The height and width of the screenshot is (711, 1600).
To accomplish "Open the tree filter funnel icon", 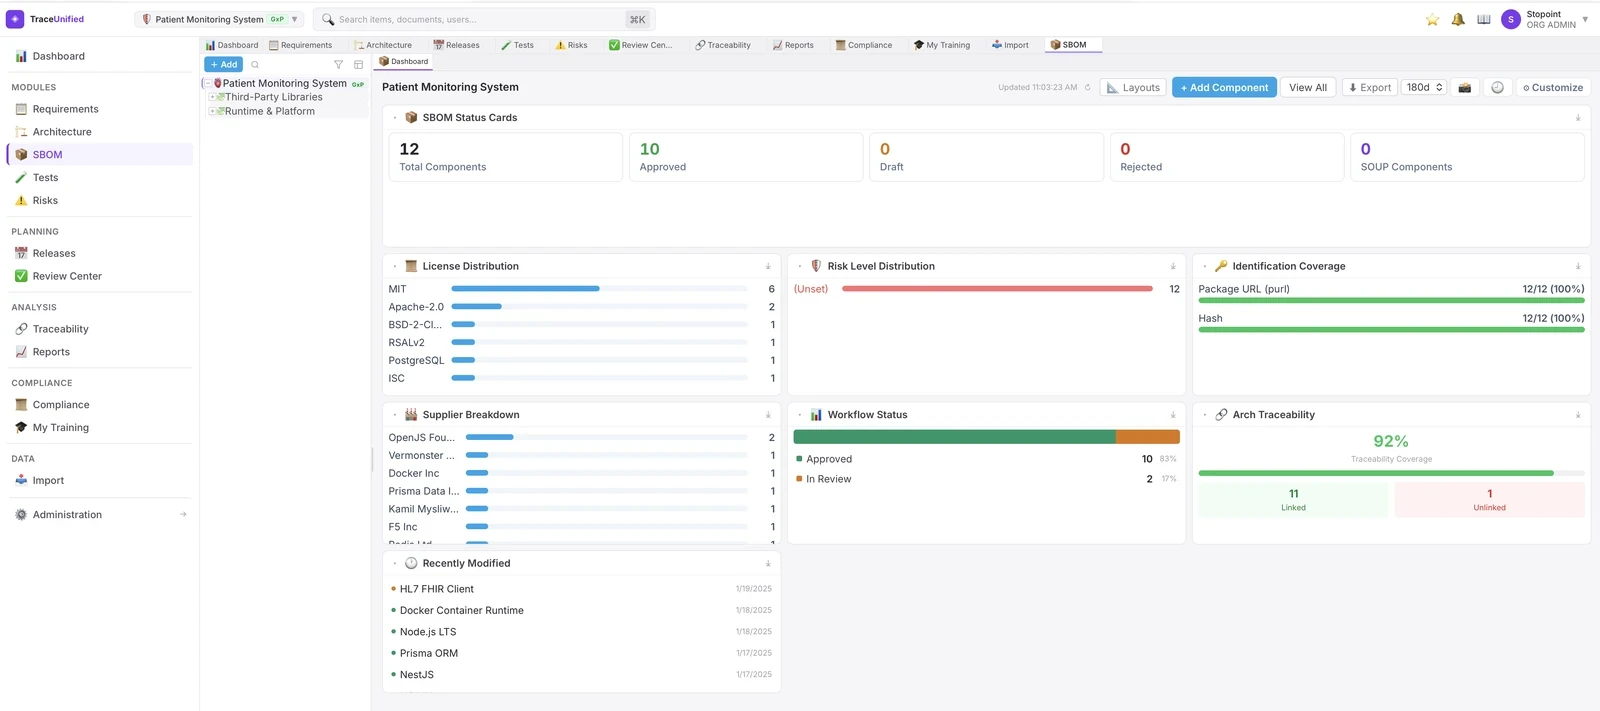I will coord(338,64).
